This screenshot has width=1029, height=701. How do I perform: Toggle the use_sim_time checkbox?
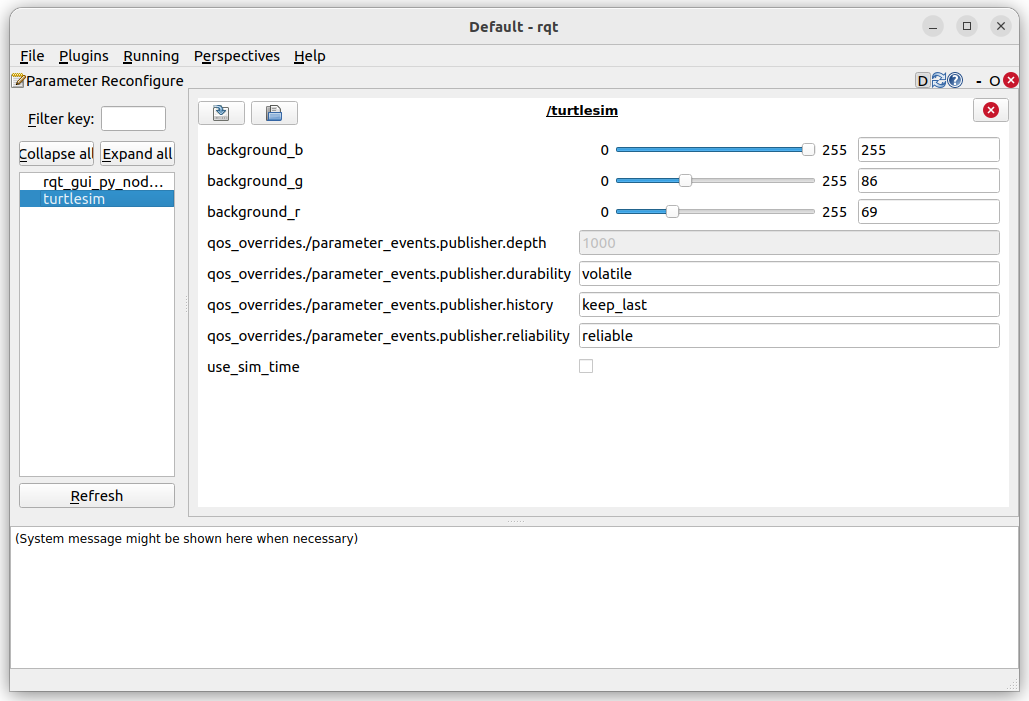click(x=586, y=366)
